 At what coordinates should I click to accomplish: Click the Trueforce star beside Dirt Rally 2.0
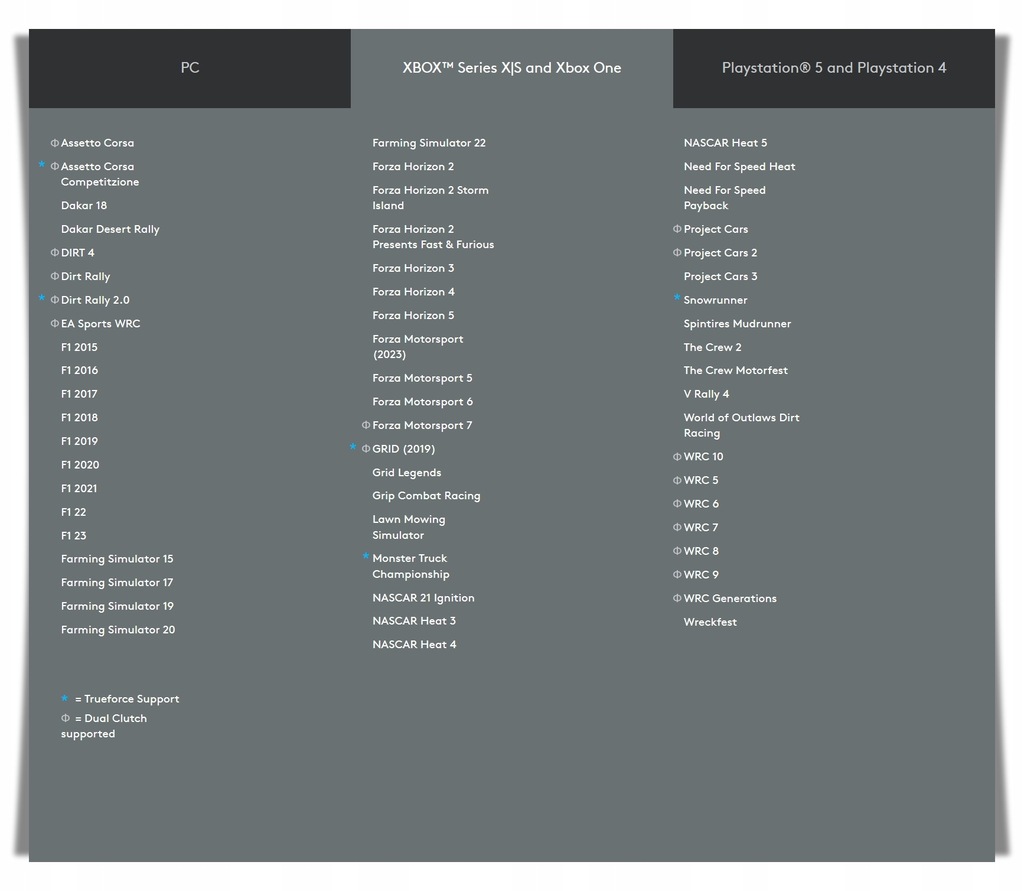(x=42, y=298)
